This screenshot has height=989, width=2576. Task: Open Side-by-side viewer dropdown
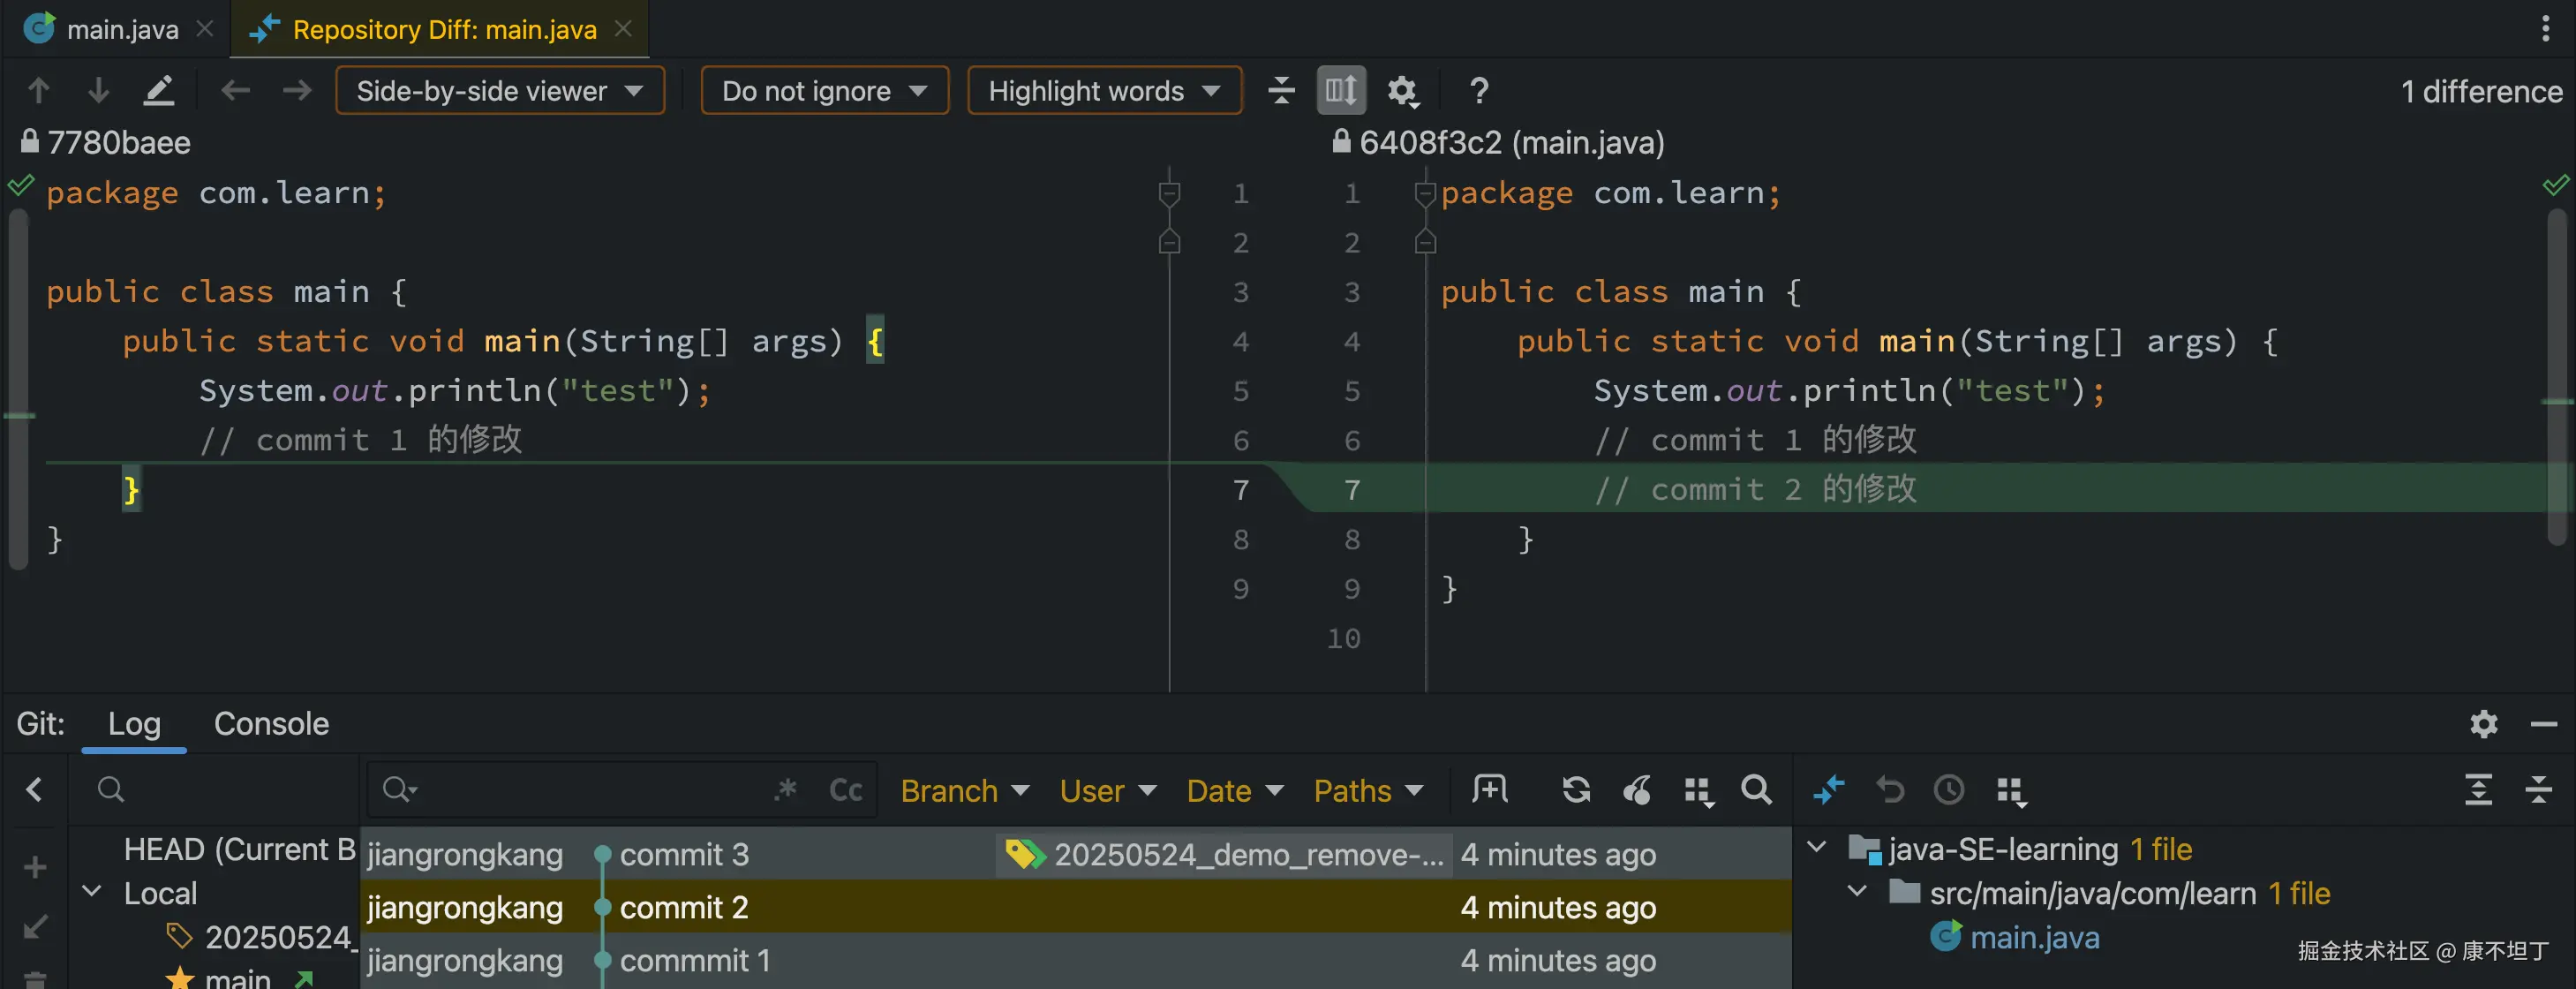(499, 91)
